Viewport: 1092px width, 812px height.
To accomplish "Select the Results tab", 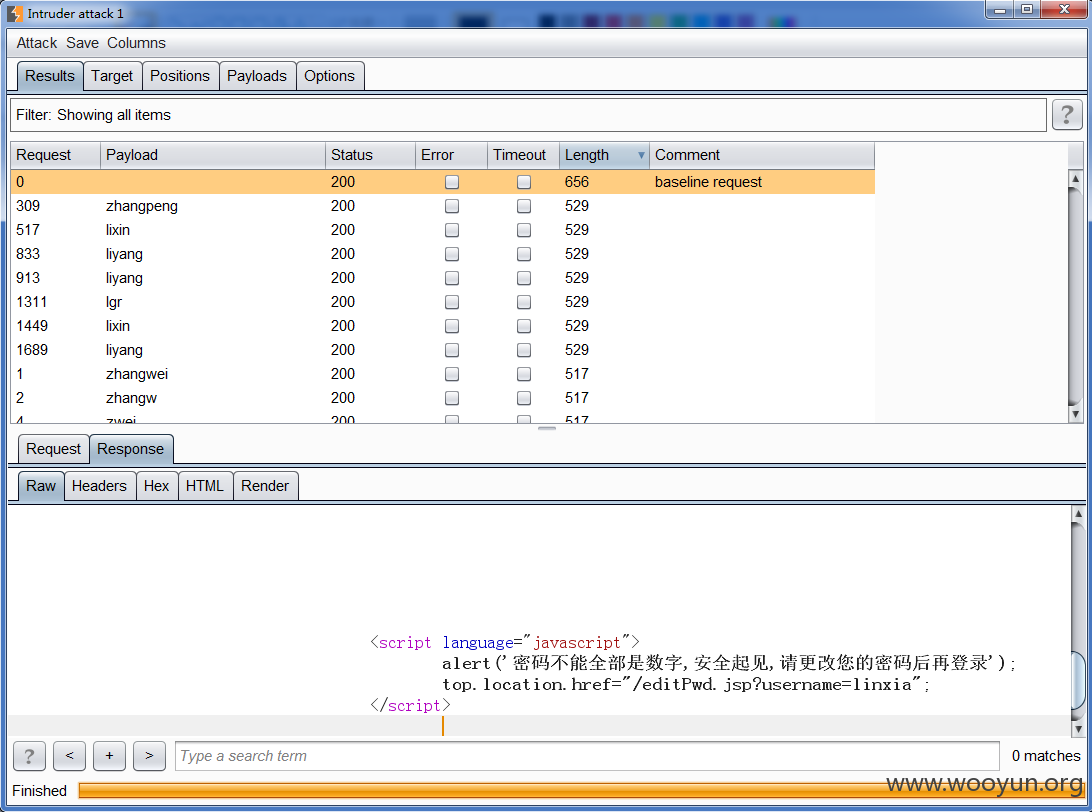I will point(49,76).
